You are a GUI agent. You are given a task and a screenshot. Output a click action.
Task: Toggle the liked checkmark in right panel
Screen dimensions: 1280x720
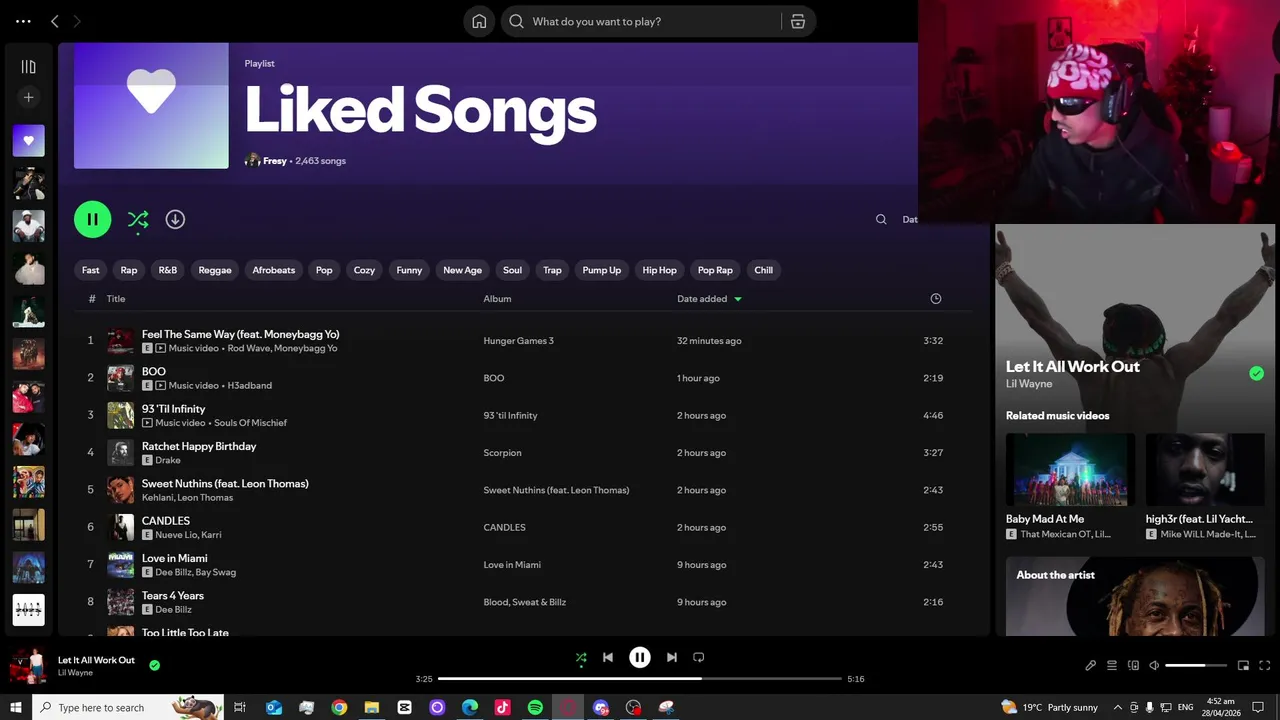tap(1256, 373)
